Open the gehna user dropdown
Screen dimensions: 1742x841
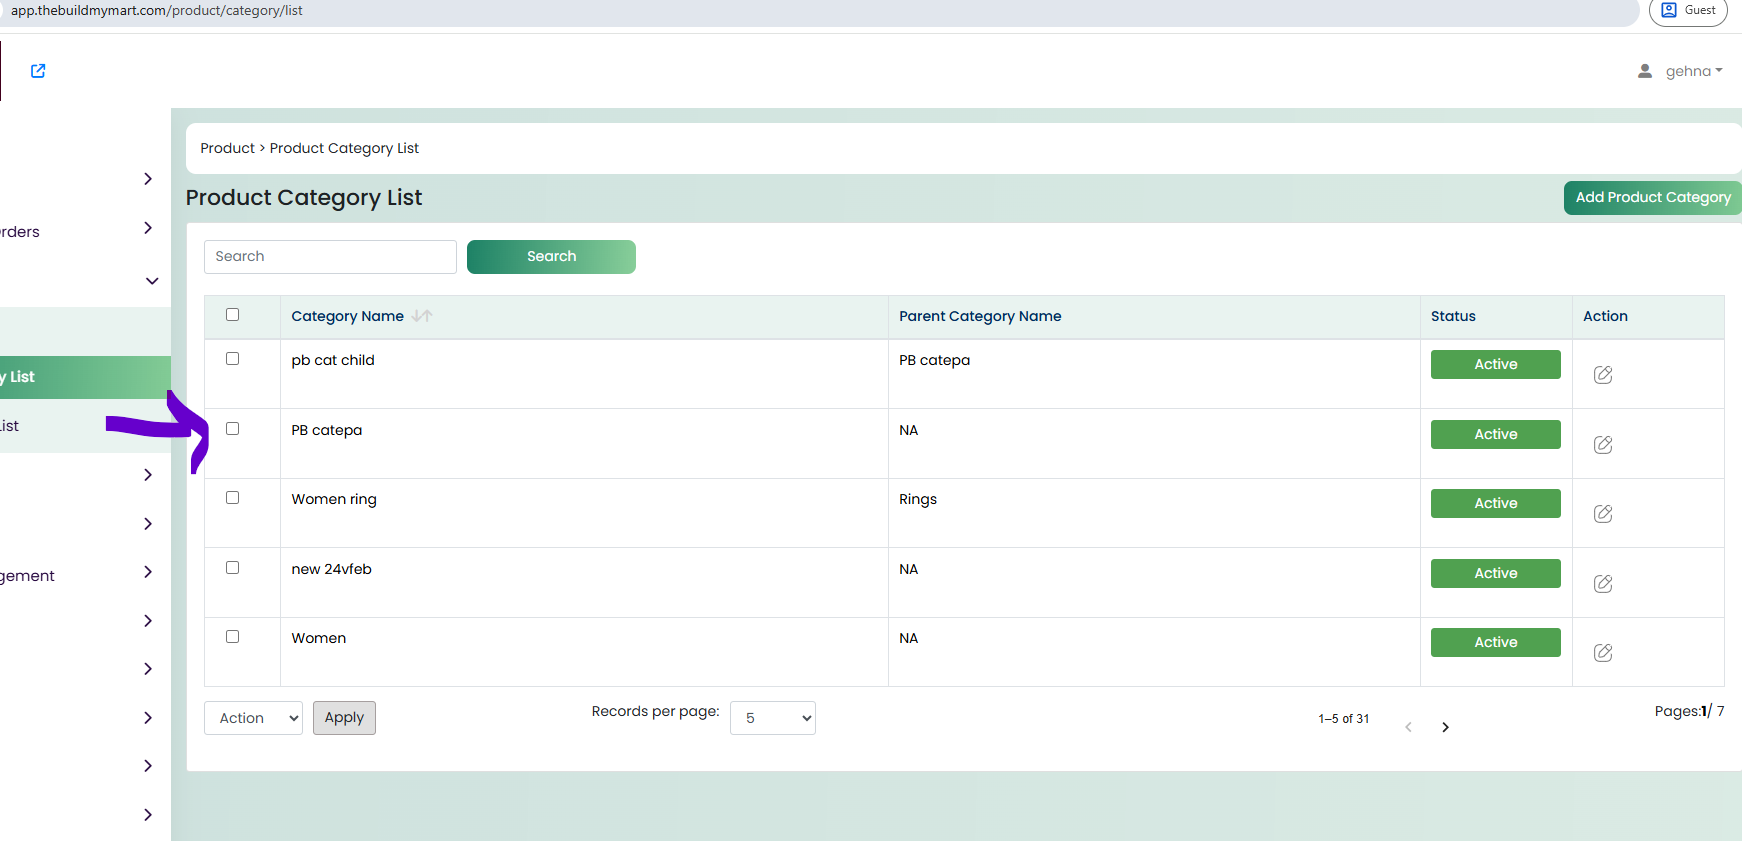coord(1694,71)
